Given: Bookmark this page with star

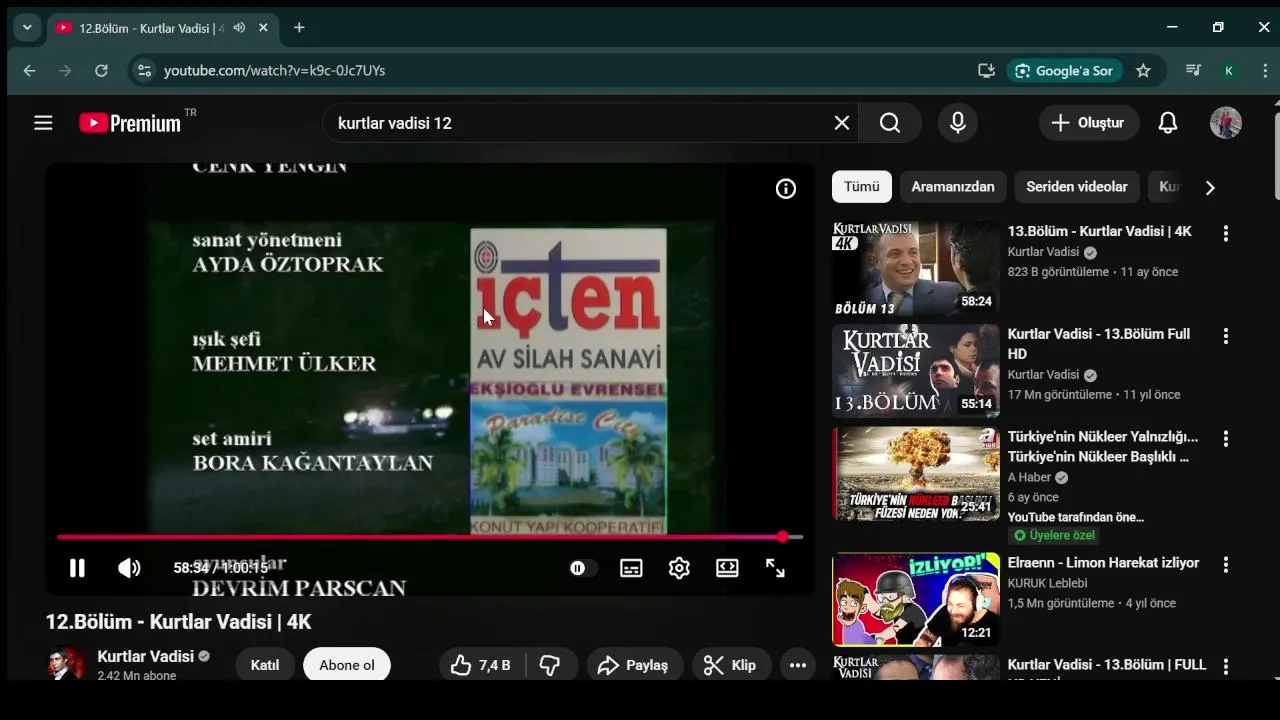Looking at the screenshot, I should [x=1144, y=70].
